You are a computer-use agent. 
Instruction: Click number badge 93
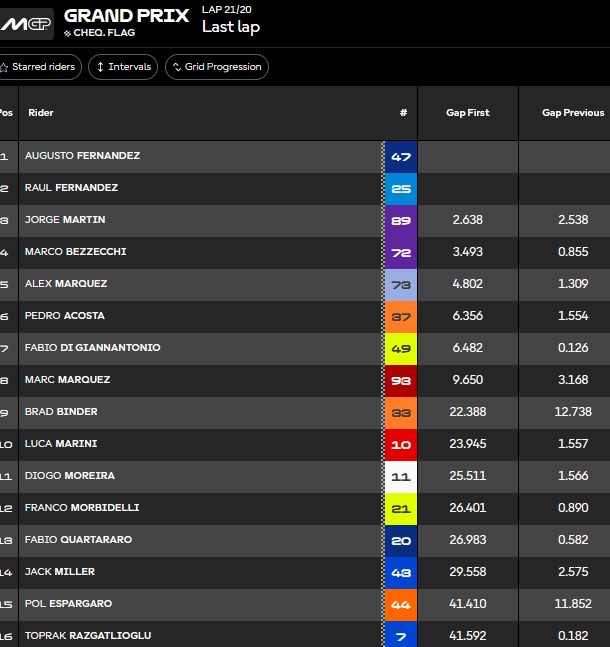[x=401, y=381]
